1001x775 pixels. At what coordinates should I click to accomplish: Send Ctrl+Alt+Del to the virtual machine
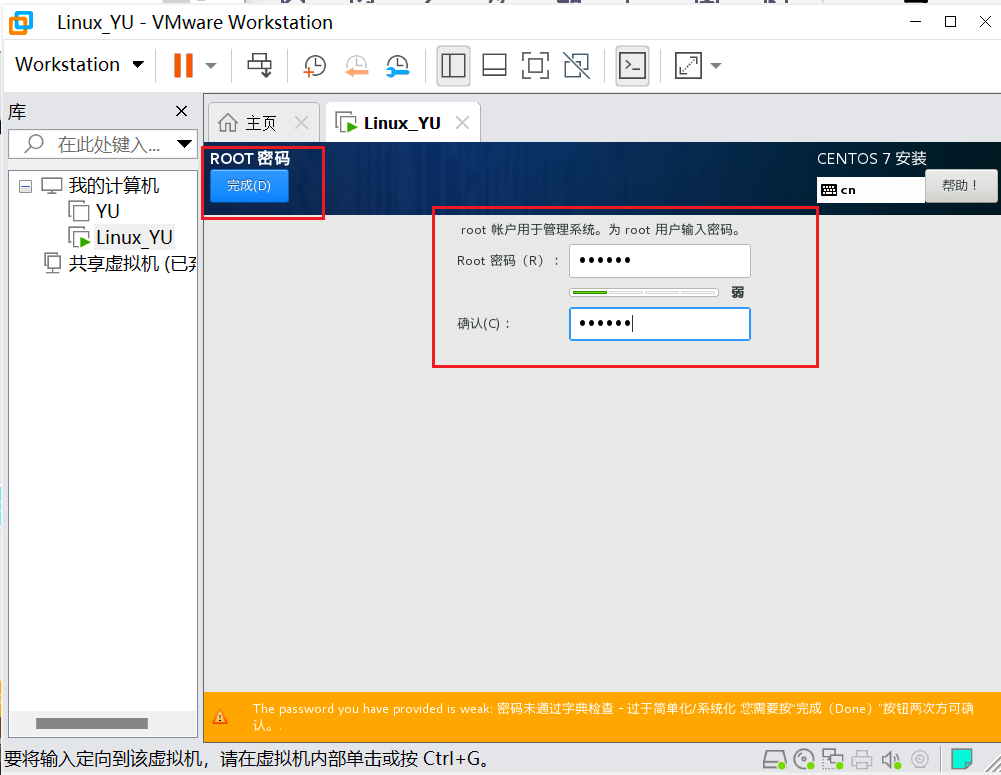(x=259, y=65)
